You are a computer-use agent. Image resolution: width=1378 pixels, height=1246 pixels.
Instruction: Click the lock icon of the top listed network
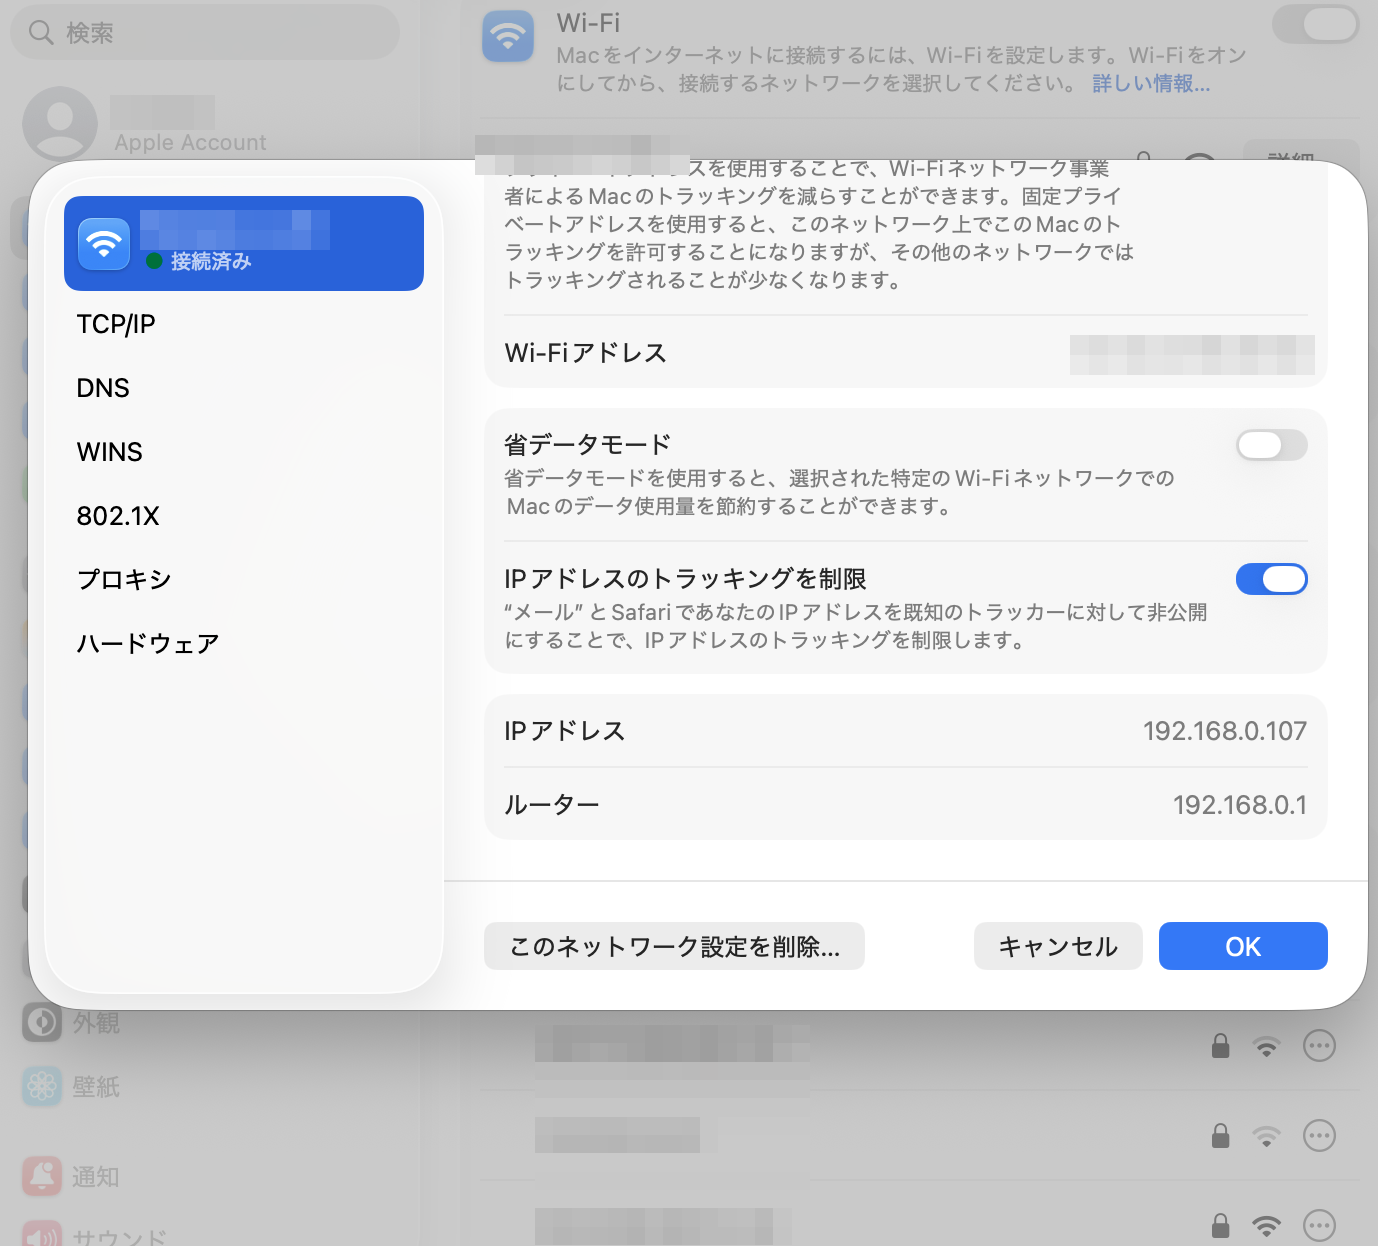pos(1220,1046)
